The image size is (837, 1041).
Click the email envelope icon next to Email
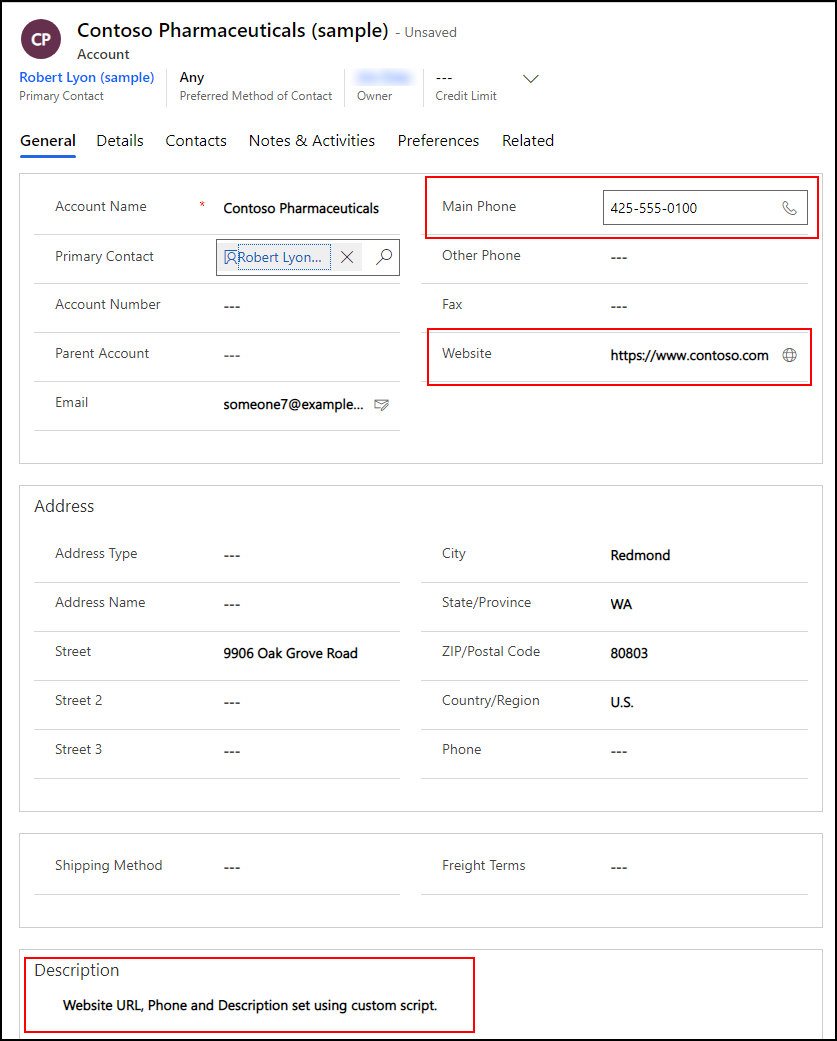click(x=381, y=405)
